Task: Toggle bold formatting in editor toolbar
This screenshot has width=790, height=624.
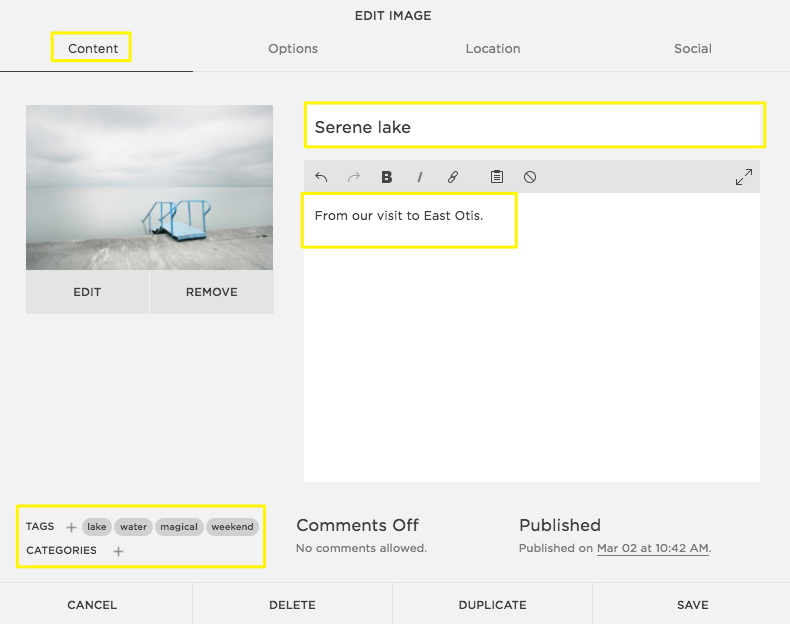Action: click(387, 177)
